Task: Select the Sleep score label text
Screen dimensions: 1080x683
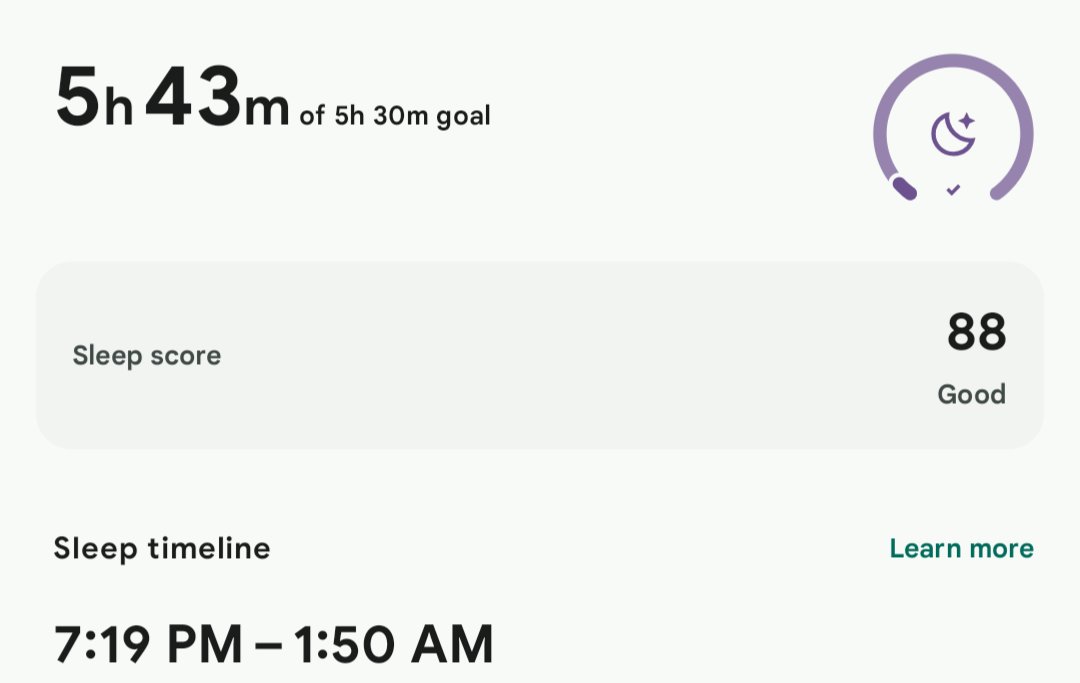Action: pos(147,356)
